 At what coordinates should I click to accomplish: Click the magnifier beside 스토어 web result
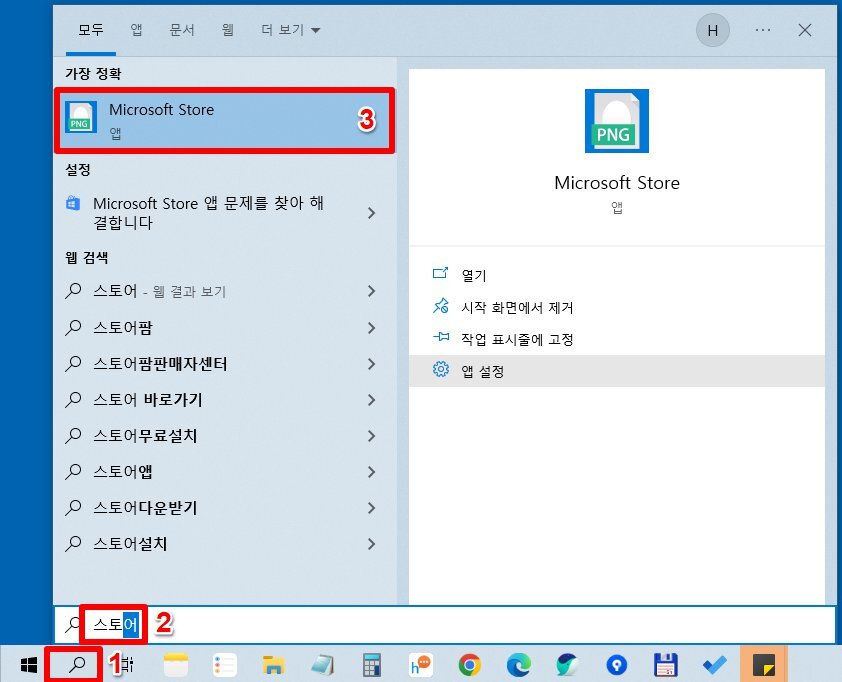(x=73, y=291)
